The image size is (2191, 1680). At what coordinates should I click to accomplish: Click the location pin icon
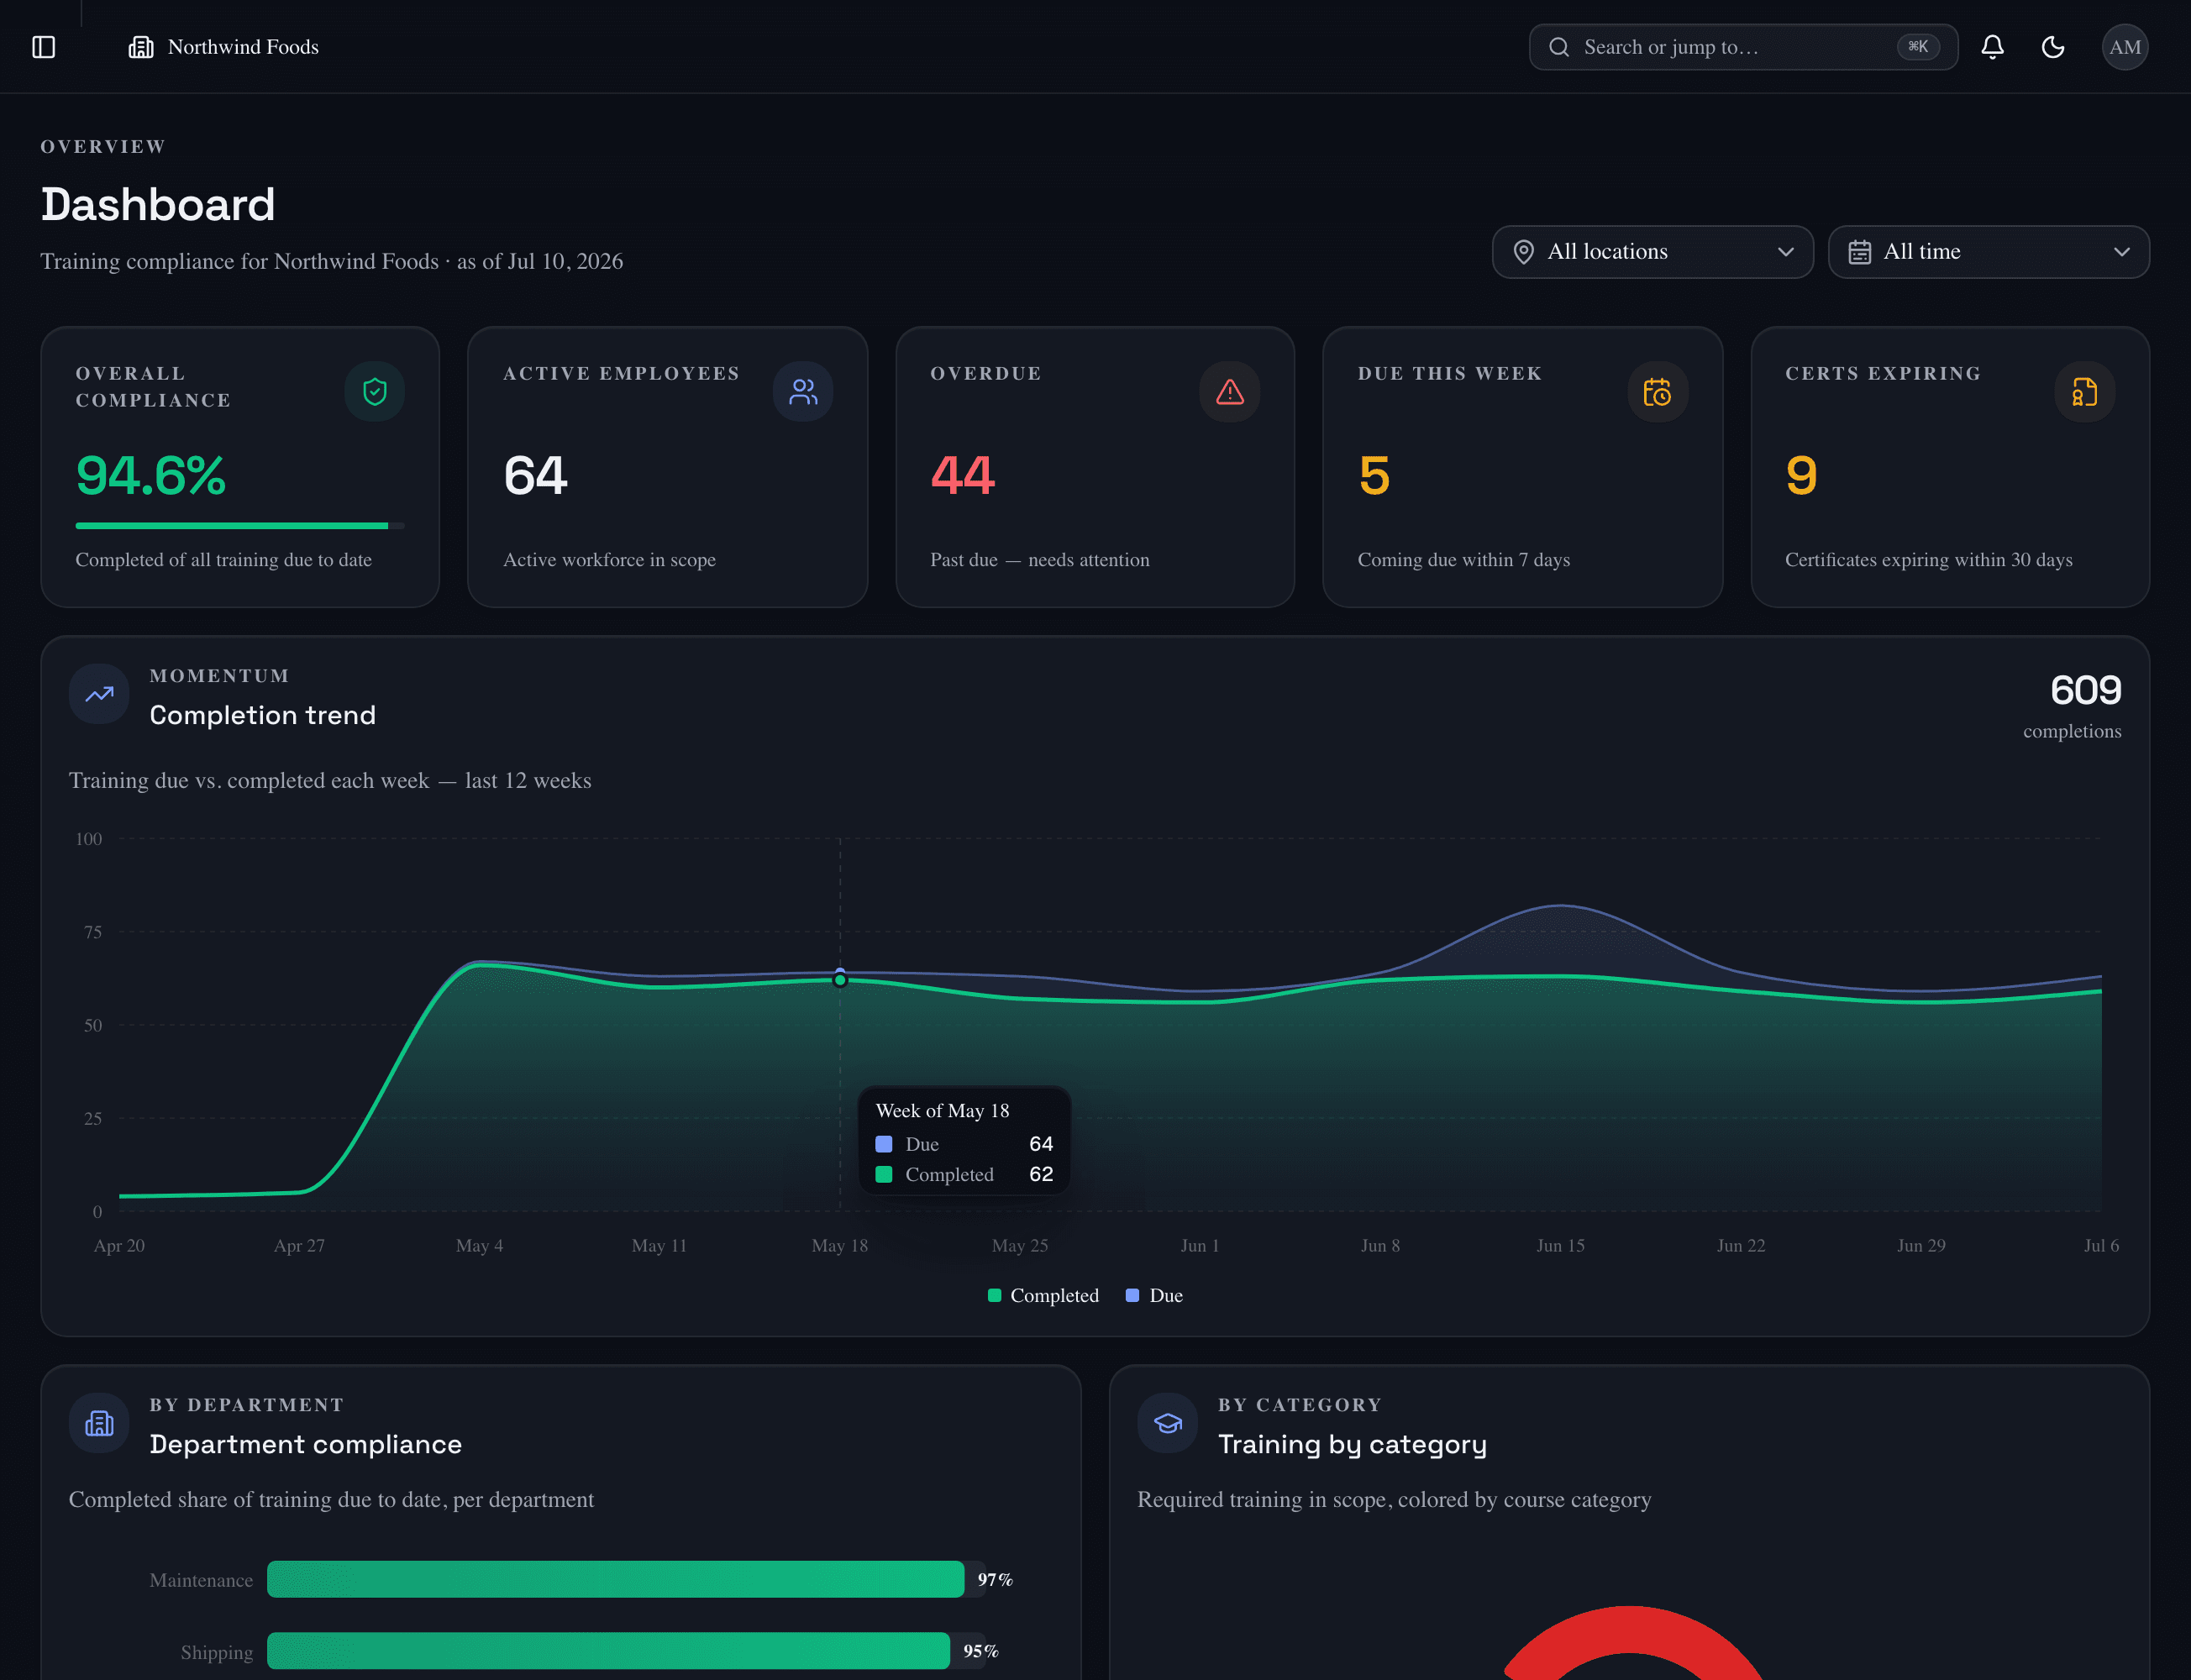tap(1523, 252)
